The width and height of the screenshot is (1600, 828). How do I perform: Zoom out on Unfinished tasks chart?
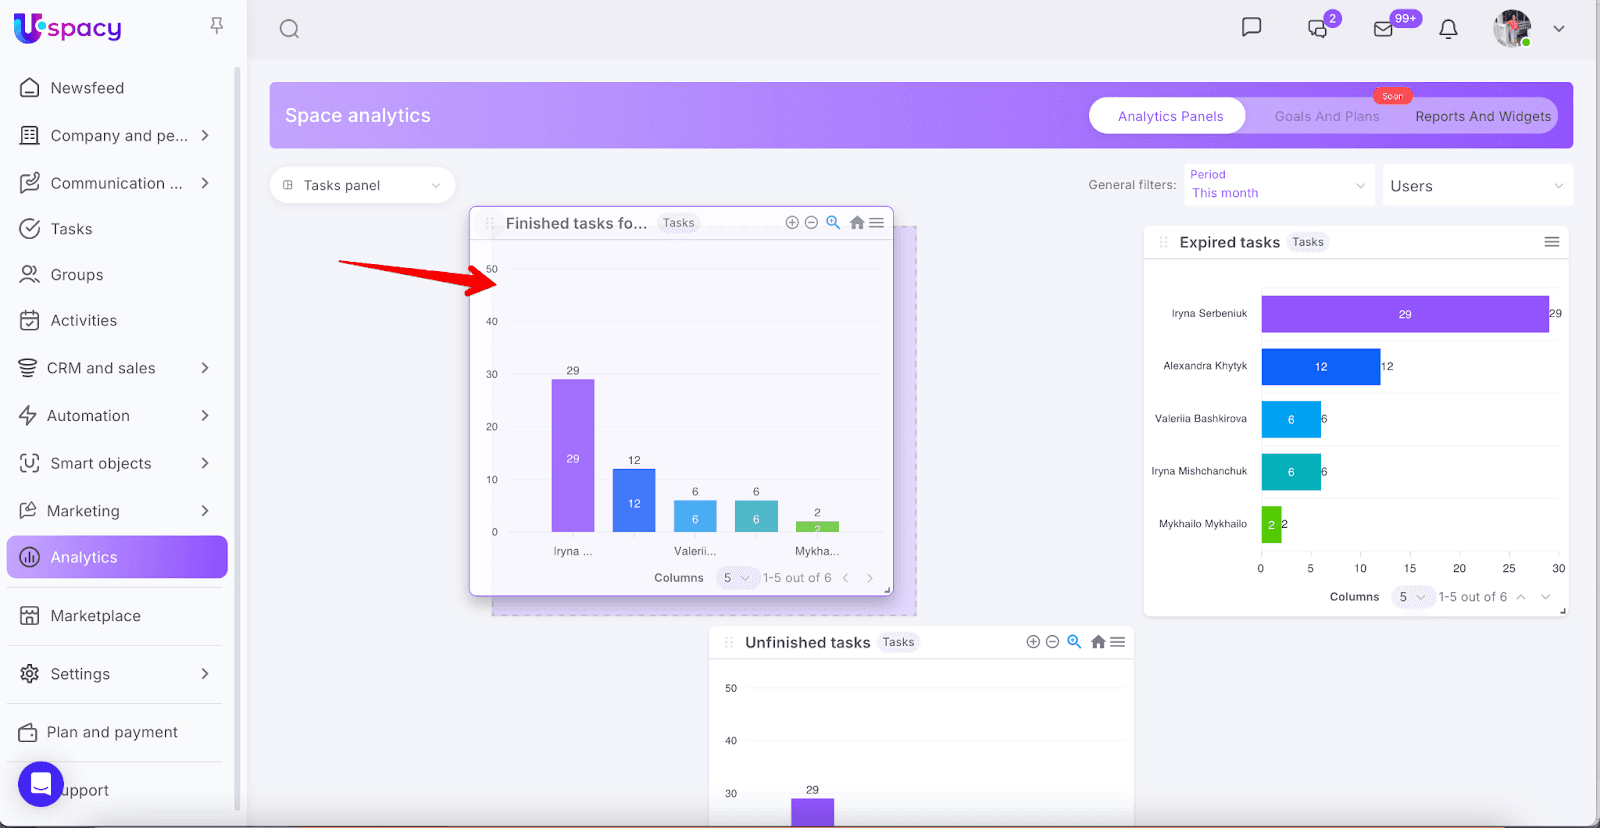1052,642
